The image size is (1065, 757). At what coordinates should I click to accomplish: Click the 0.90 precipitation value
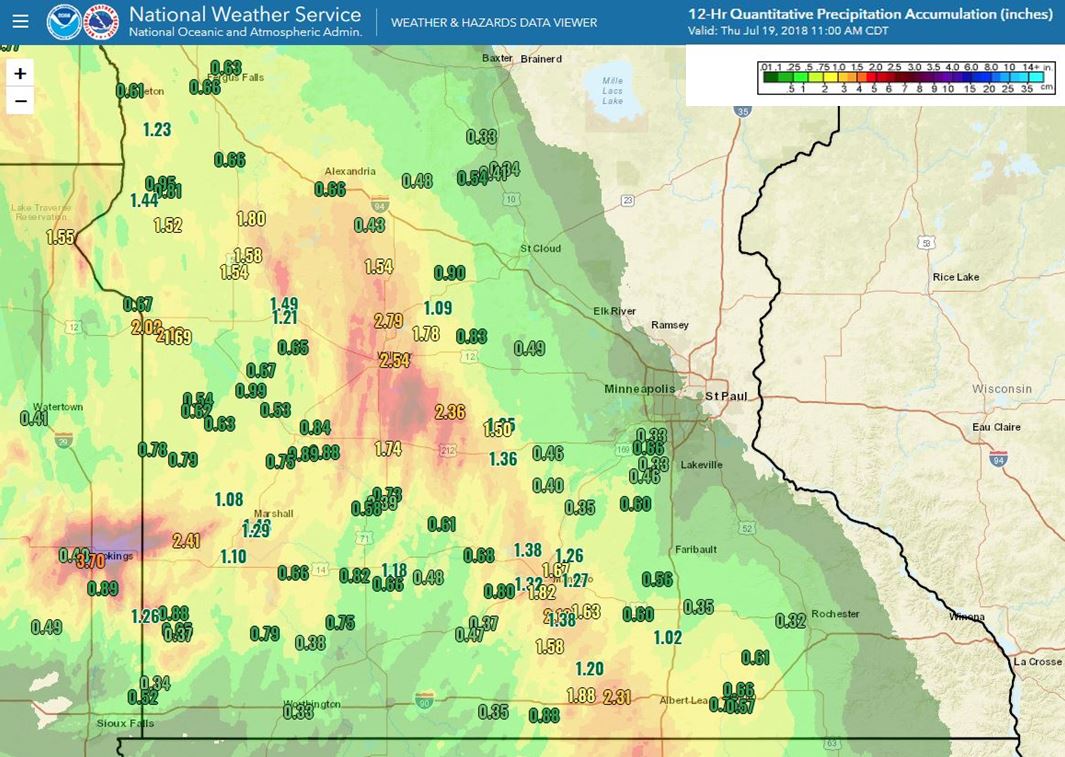(x=450, y=273)
